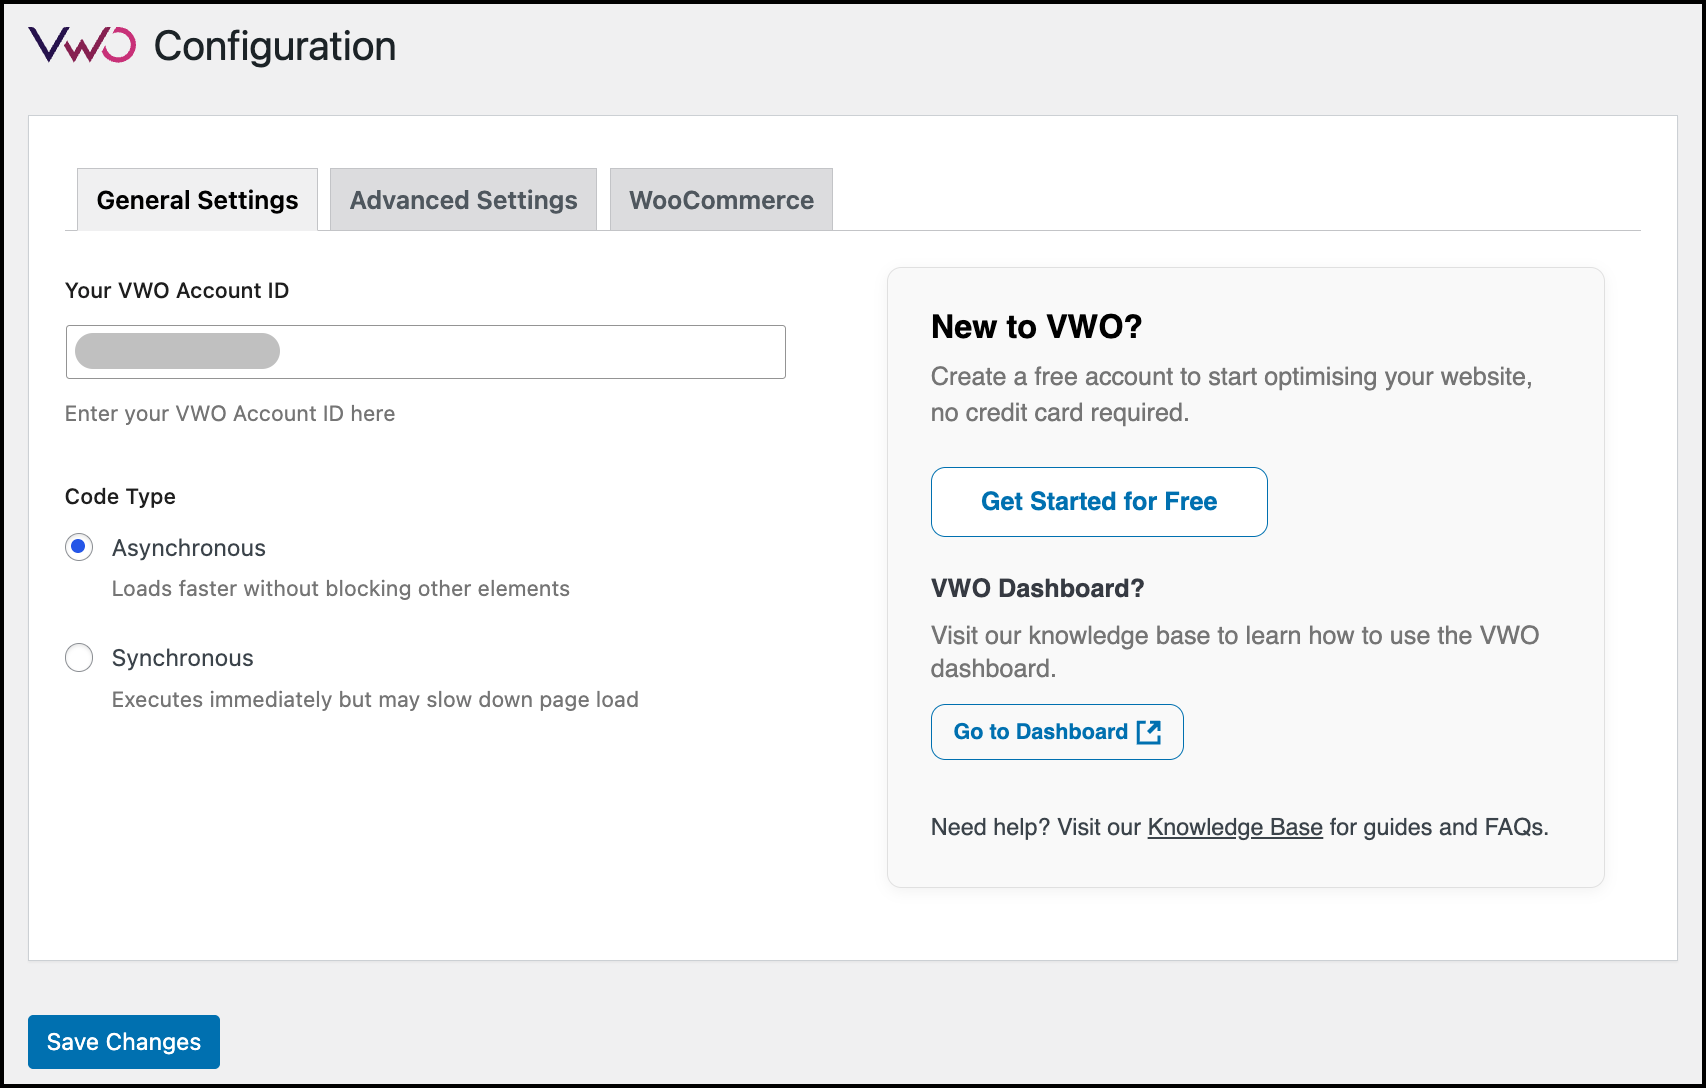Click the 'Your VWO Account ID' label
Screen dimensions: 1706x1088
pyautogui.click(x=177, y=290)
